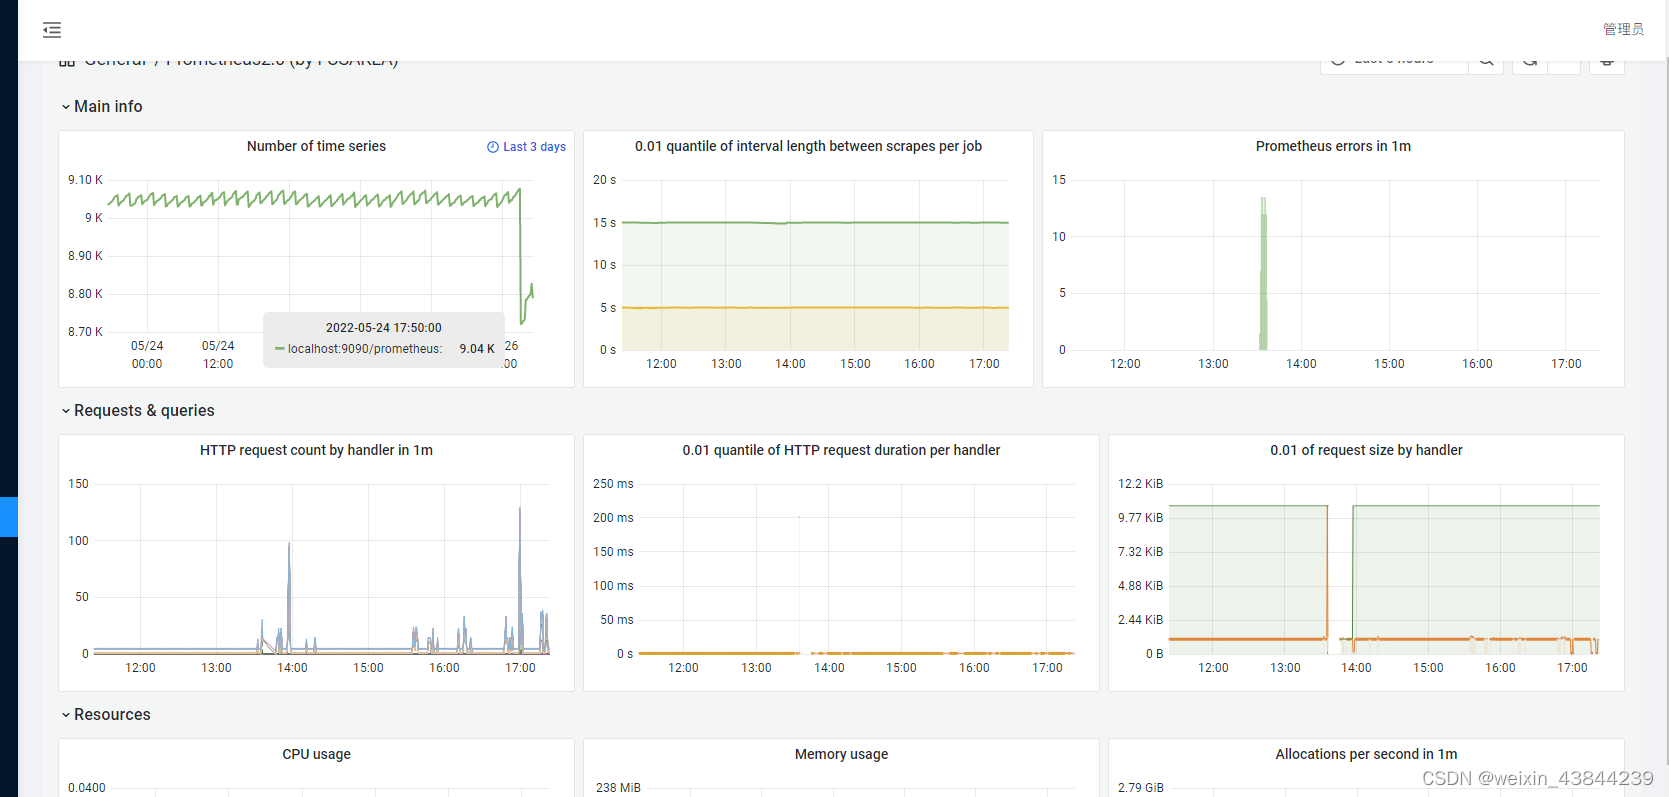The image size is (1669, 797).
Task: Open the HTTP request count by handler panel menu
Action: pyautogui.click(x=316, y=450)
